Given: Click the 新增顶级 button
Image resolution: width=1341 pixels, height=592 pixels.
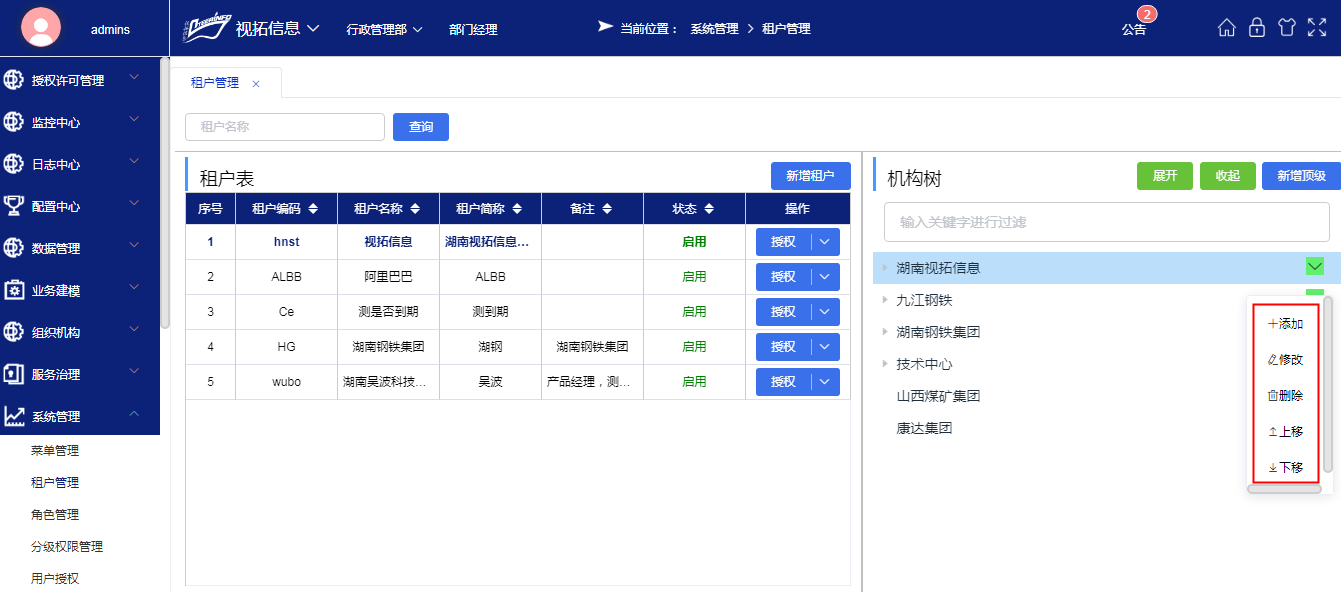Looking at the screenshot, I should tap(1301, 176).
